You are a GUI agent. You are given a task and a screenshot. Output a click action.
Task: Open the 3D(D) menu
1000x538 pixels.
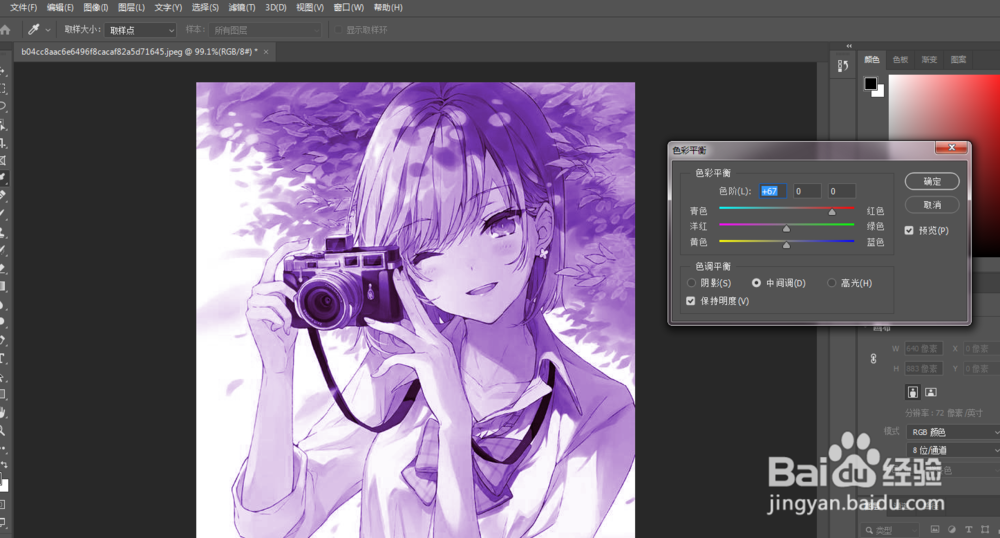coord(276,8)
